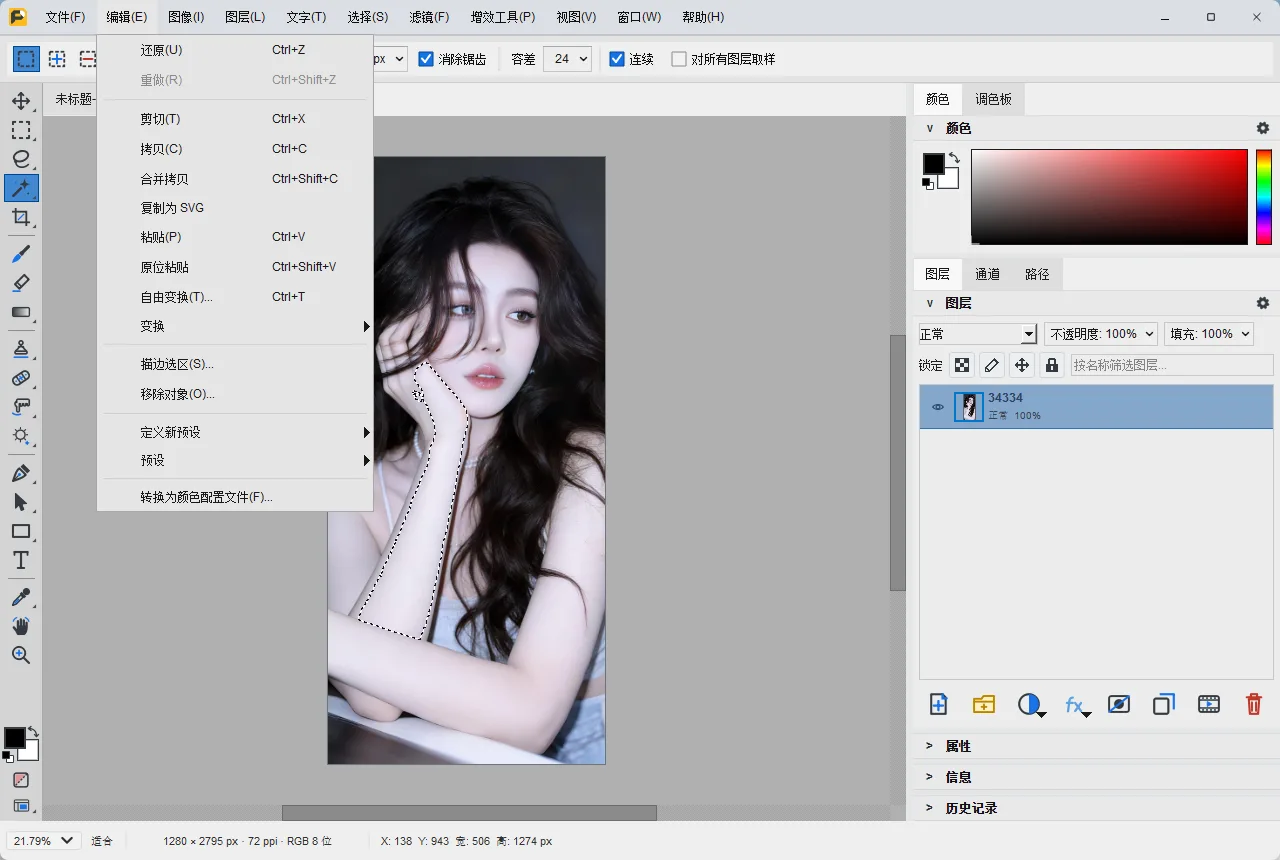Open the 21.79% zoom level dropdown
Image resolution: width=1280 pixels, height=860 pixels.
click(45, 841)
